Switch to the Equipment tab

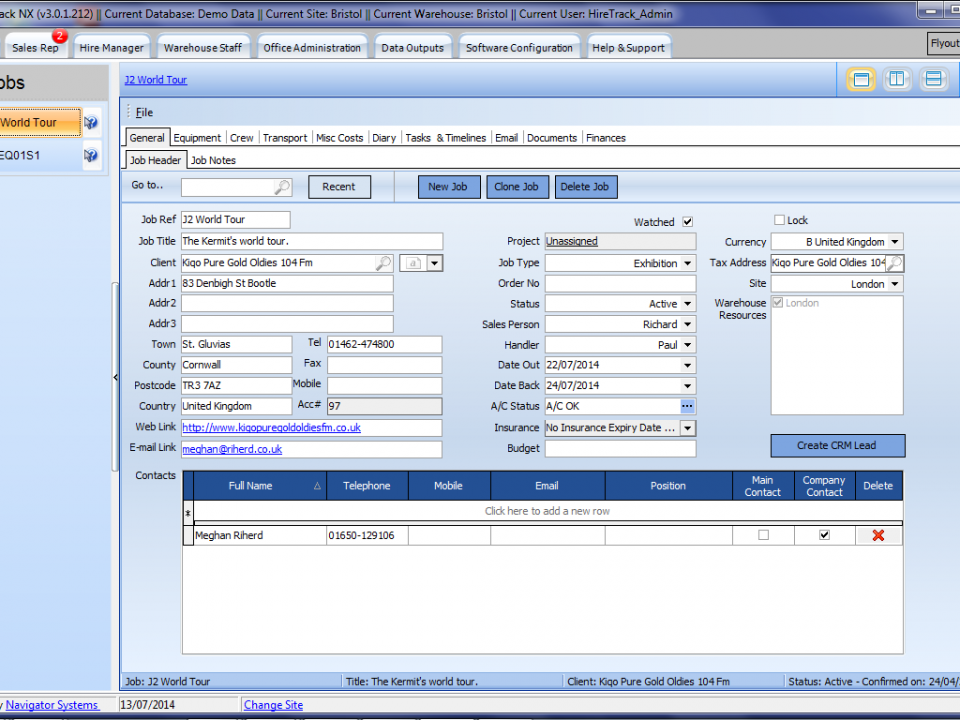197,138
